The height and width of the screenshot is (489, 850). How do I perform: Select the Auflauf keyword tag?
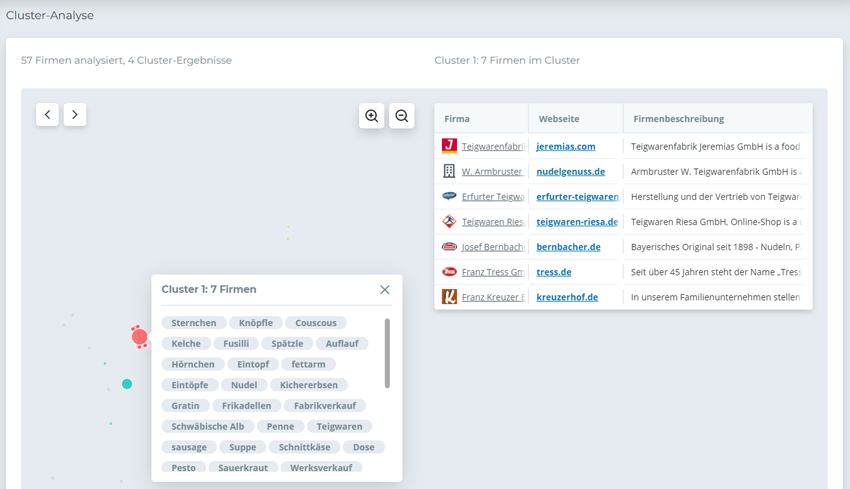342,343
